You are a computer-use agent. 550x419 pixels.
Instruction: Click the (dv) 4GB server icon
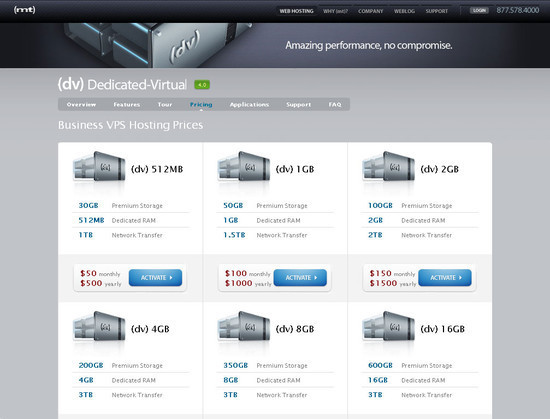tap(99, 326)
